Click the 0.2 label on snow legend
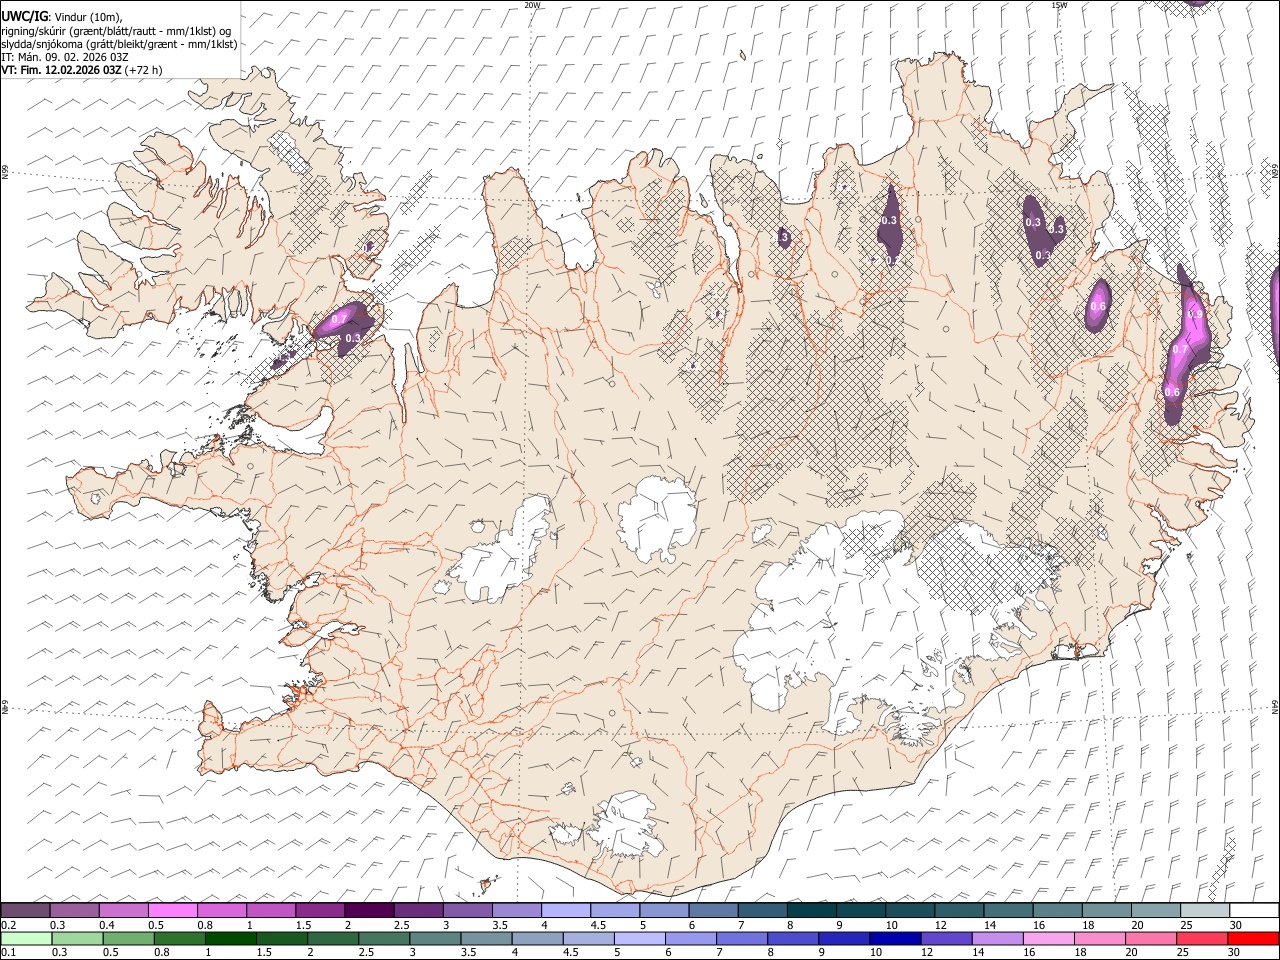Image resolution: width=1280 pixels, height=960 pixels. (x=9, y=925)
